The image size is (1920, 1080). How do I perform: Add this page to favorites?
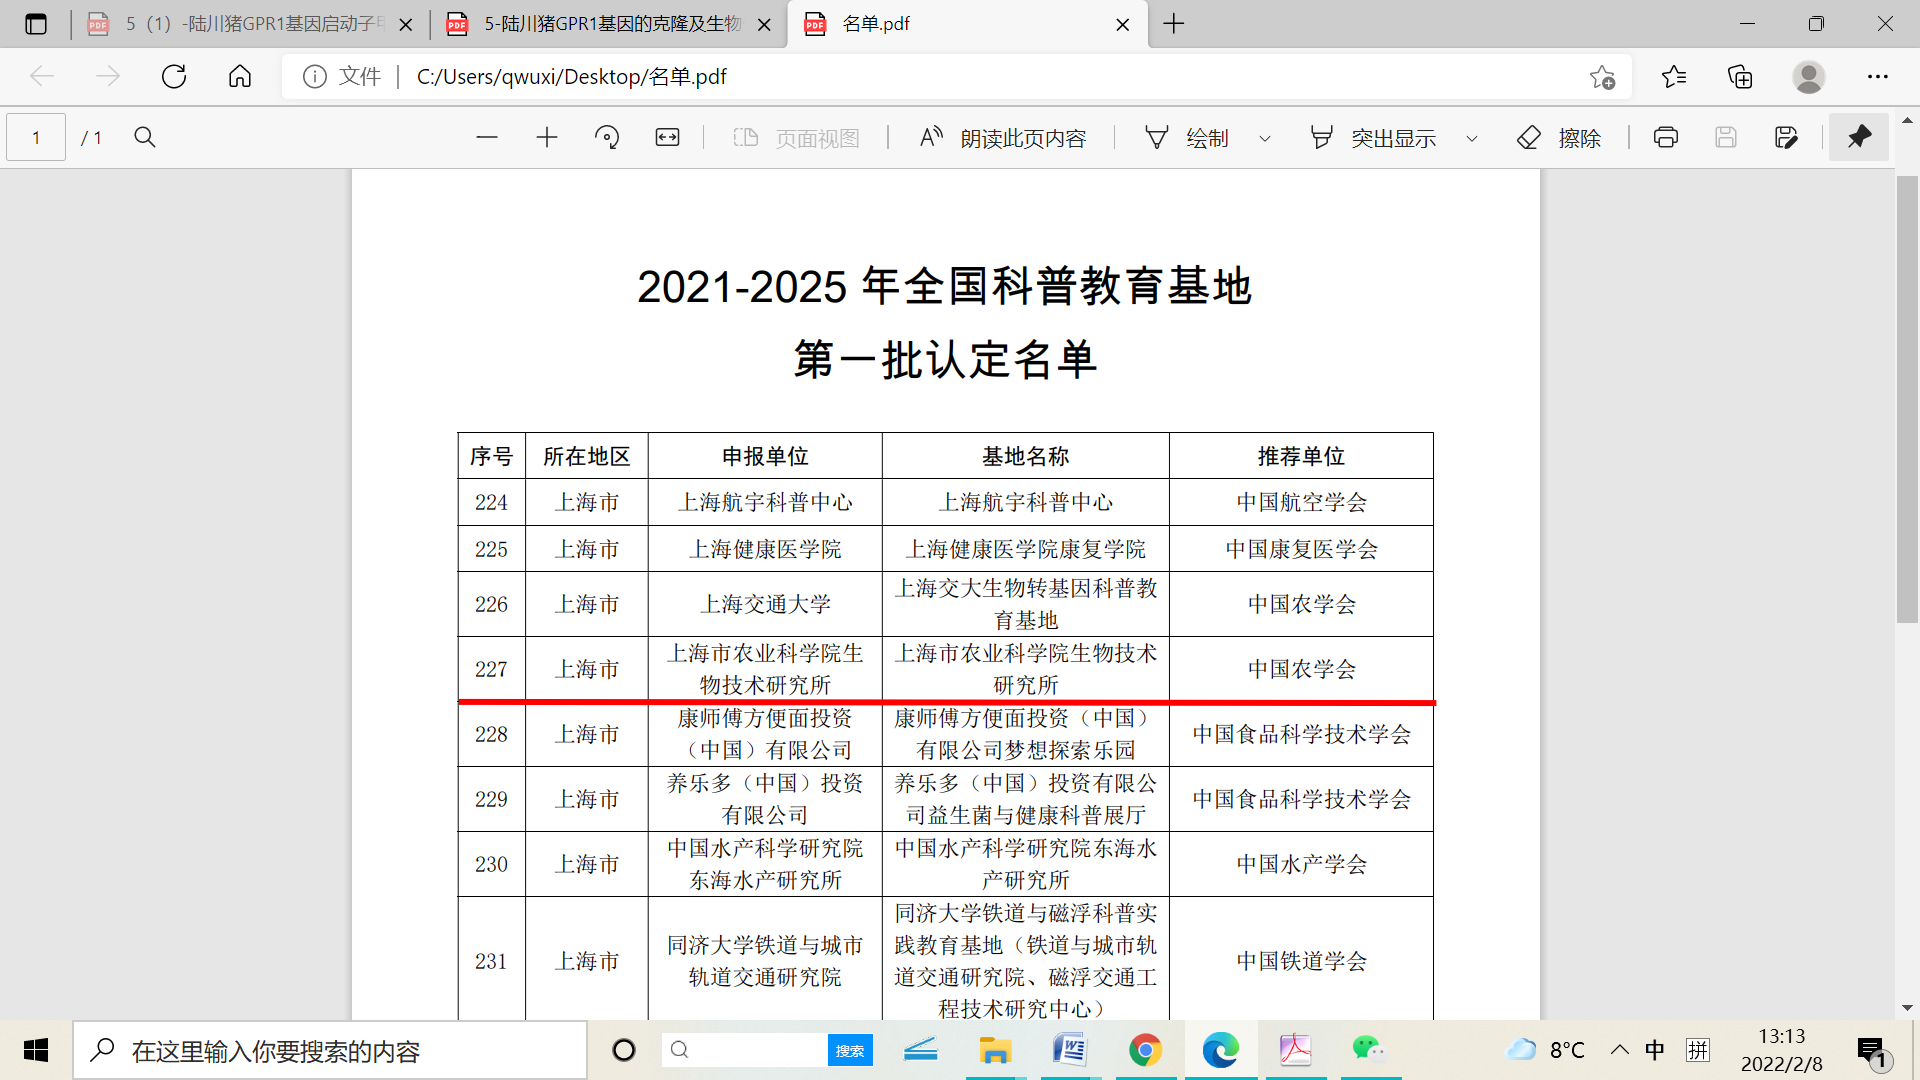pyautogui.click(x=1602, y=77)
